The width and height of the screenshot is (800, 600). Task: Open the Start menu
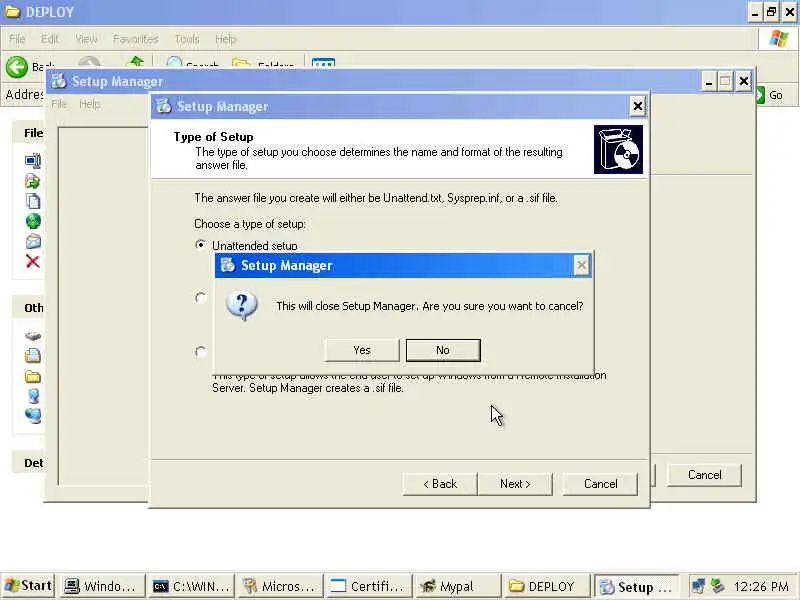28,586
